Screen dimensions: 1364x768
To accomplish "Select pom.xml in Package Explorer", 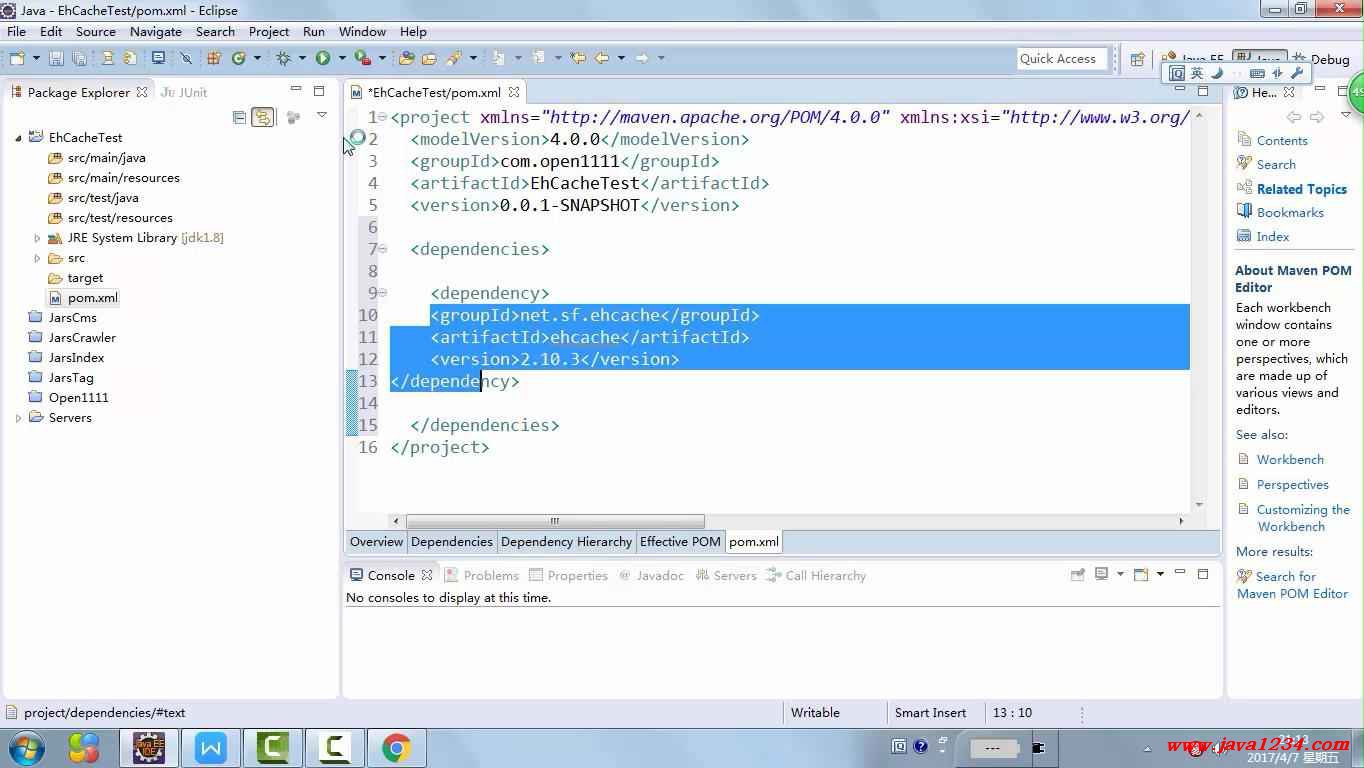I will pos(92,298).
